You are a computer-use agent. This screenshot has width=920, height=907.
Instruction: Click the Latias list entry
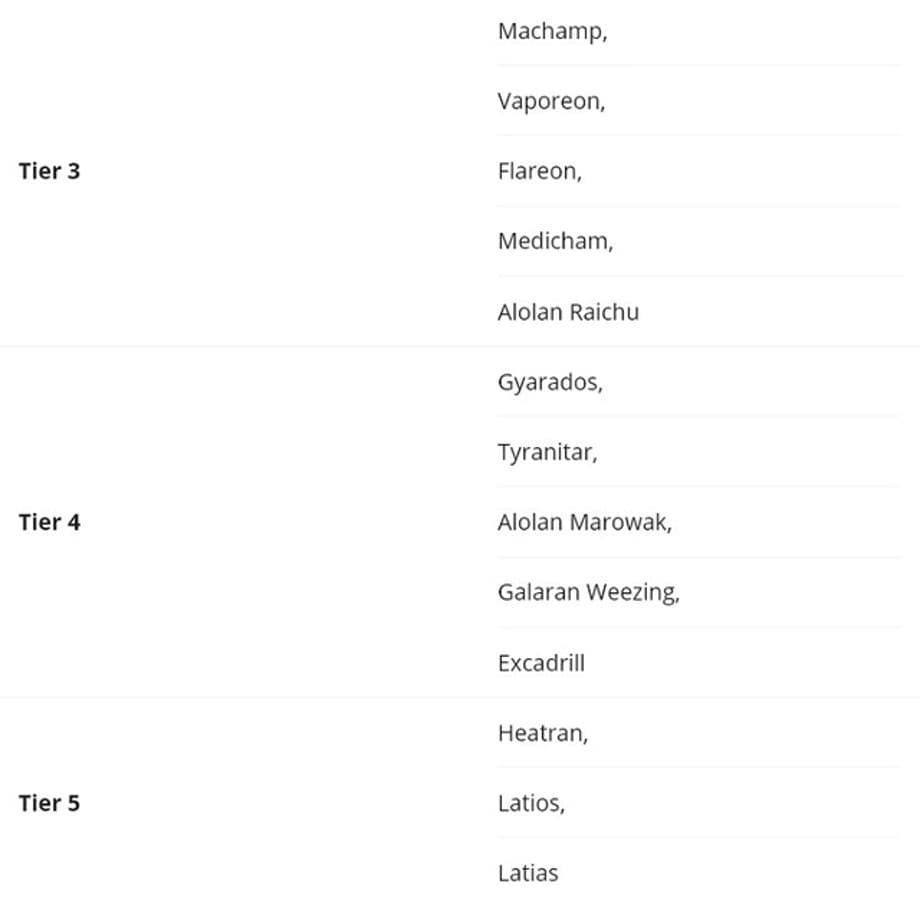(527, 873)
